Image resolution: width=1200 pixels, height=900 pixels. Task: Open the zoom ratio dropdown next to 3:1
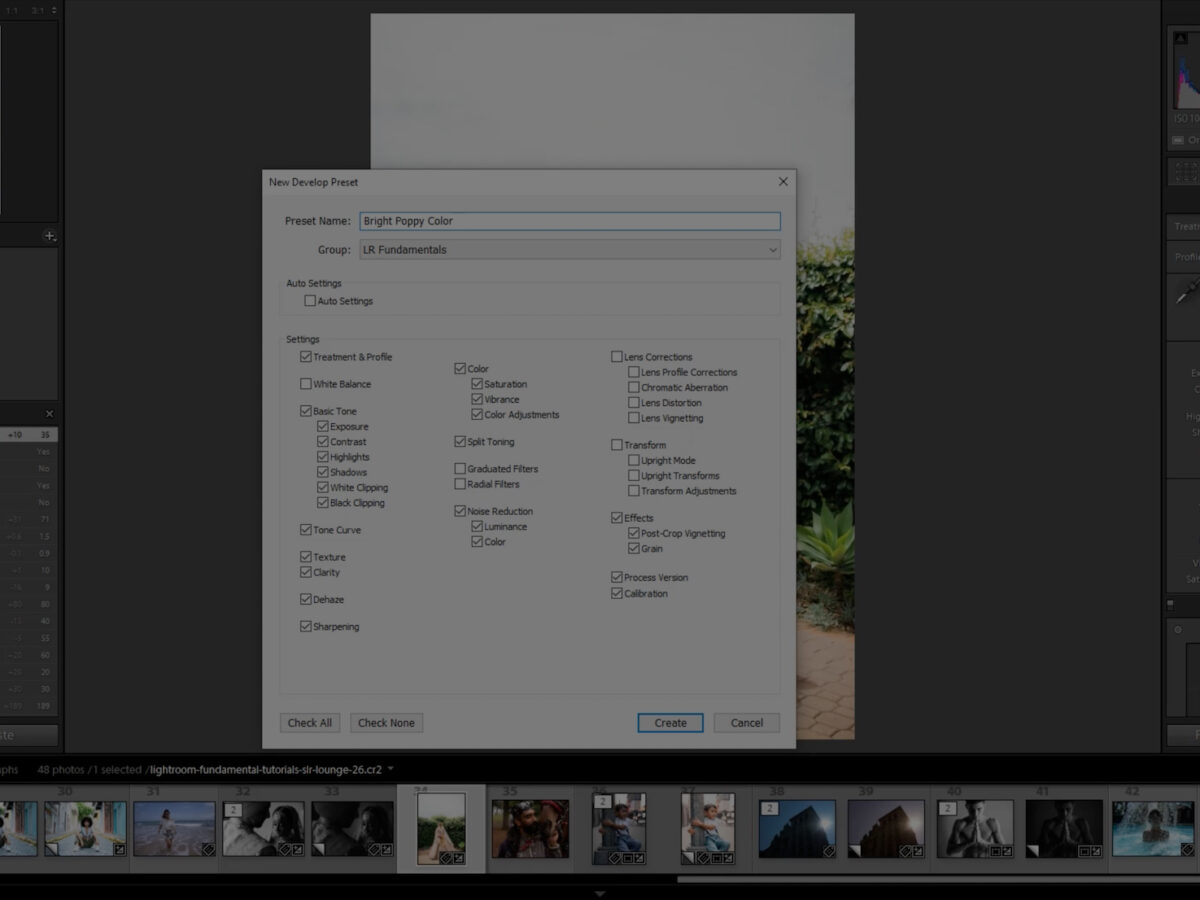pos(54,10)
